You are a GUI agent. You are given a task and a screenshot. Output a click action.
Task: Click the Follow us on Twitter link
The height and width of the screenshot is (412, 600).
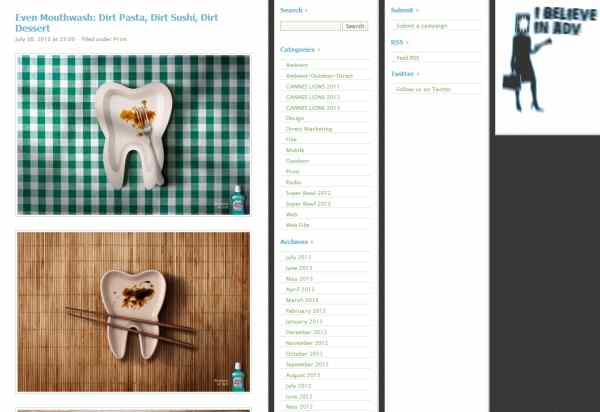[x=423, y=90]
